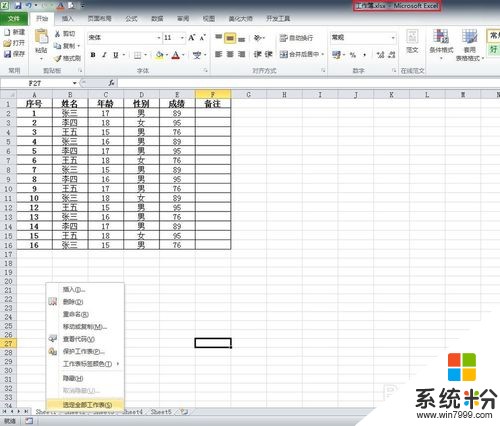
Task: Open the File (文件) tab
Action: click(x=14, y=19)
